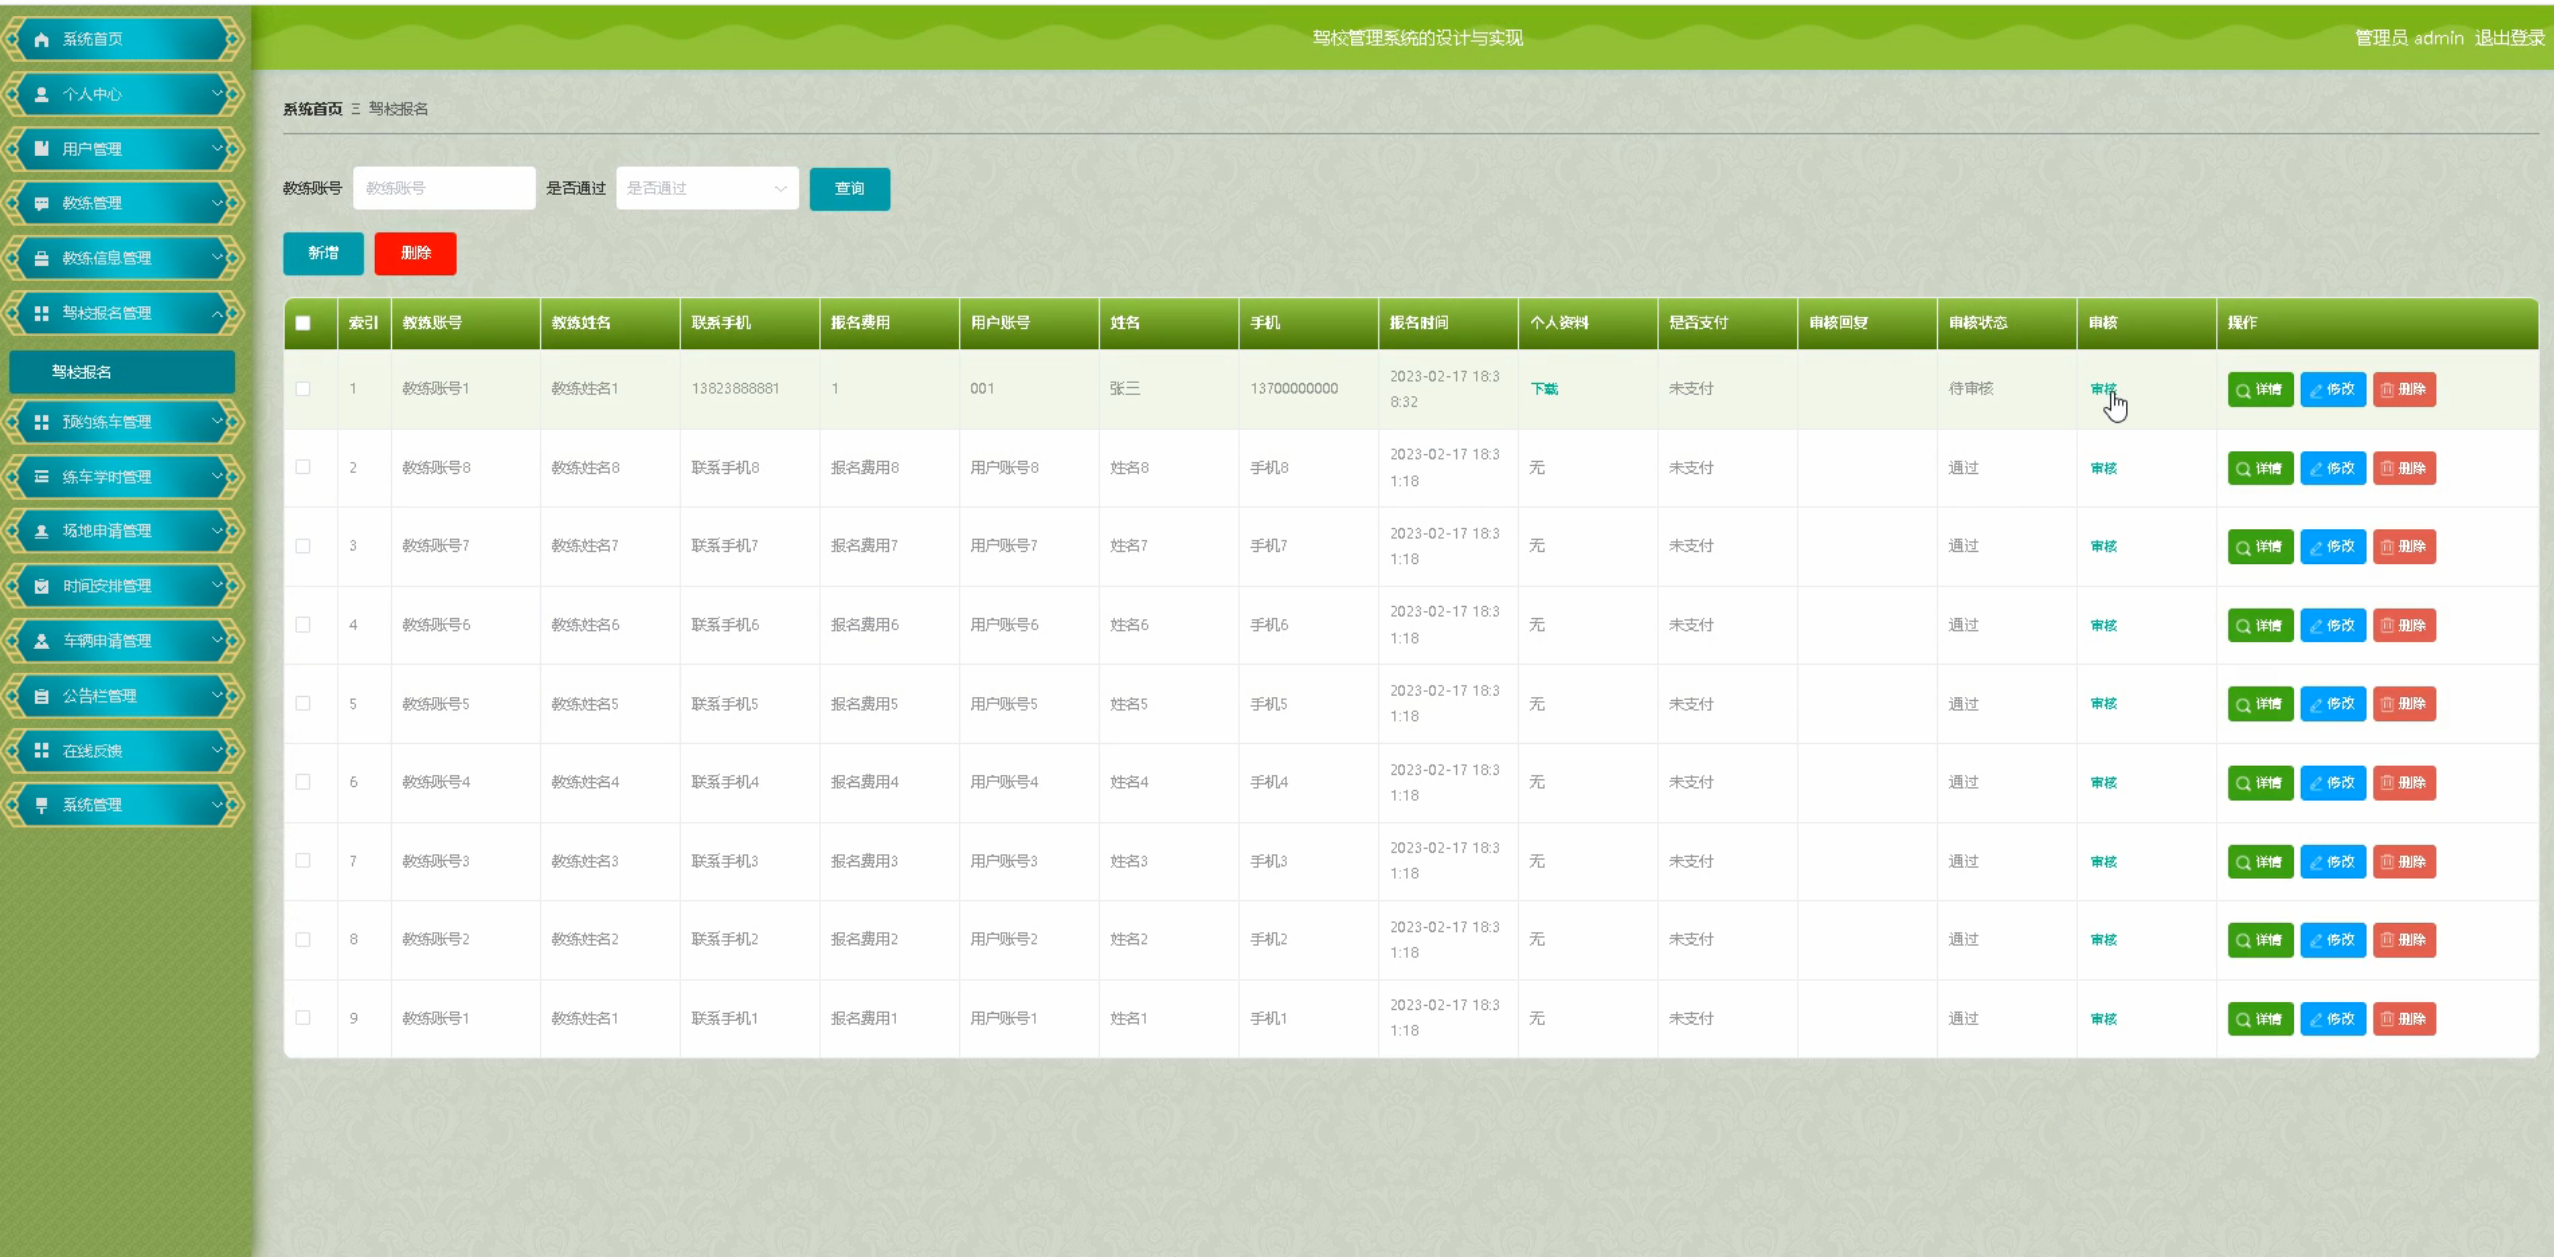
Task: Open the 车辆申请管理 menu
Action: pyautogui.click(x=123, y=641)
